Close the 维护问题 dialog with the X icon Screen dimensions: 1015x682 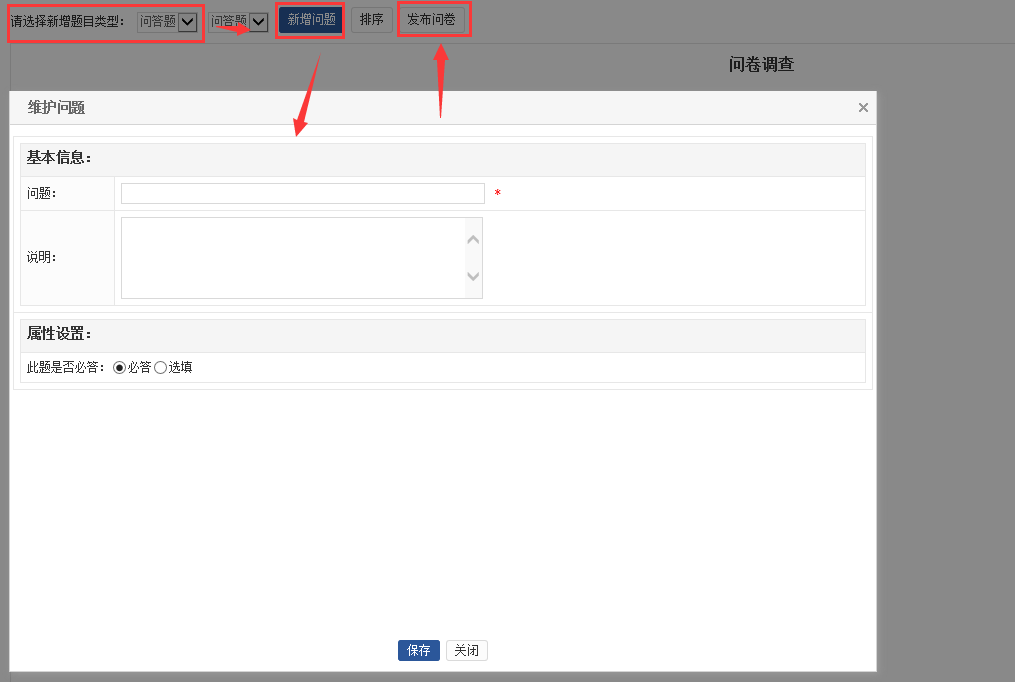point(863,108)
